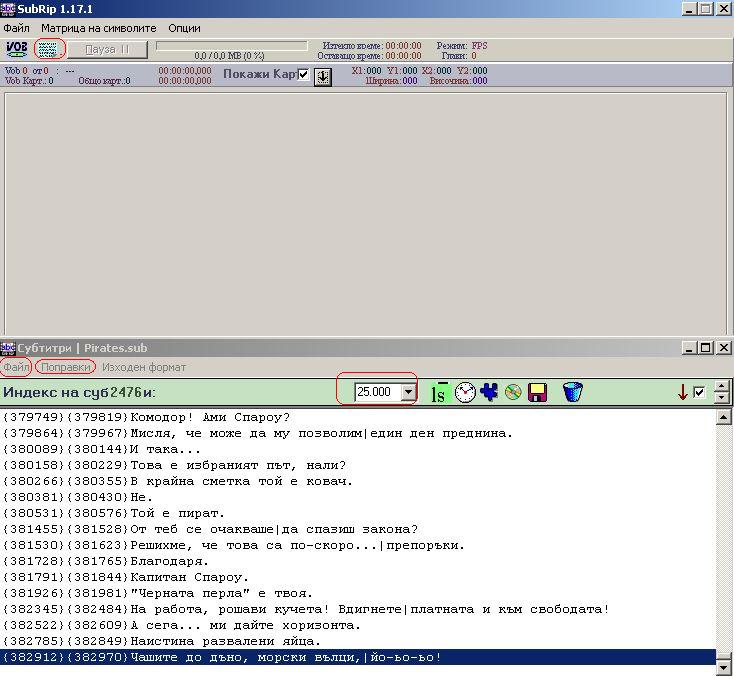Click the blue puzzle piece icon
This screenshot has width=734, height=676.
coord(489,392)
